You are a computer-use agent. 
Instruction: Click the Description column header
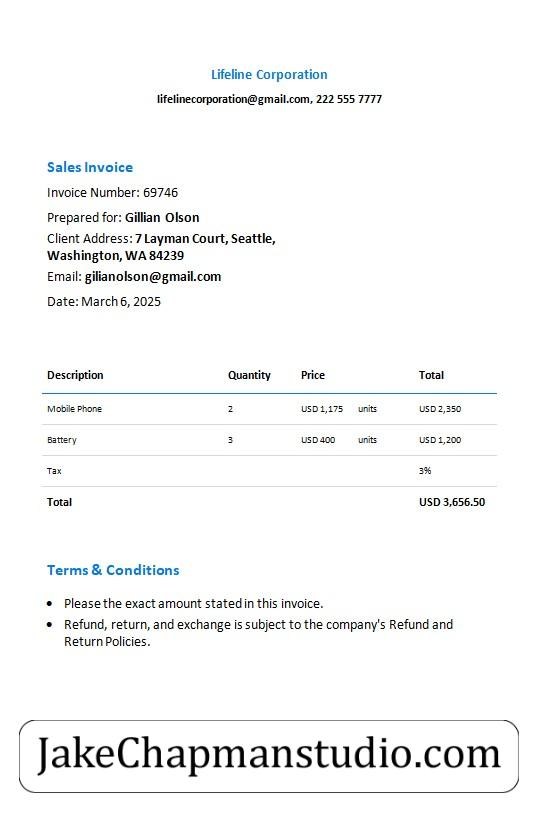click(x=75, y=375)
